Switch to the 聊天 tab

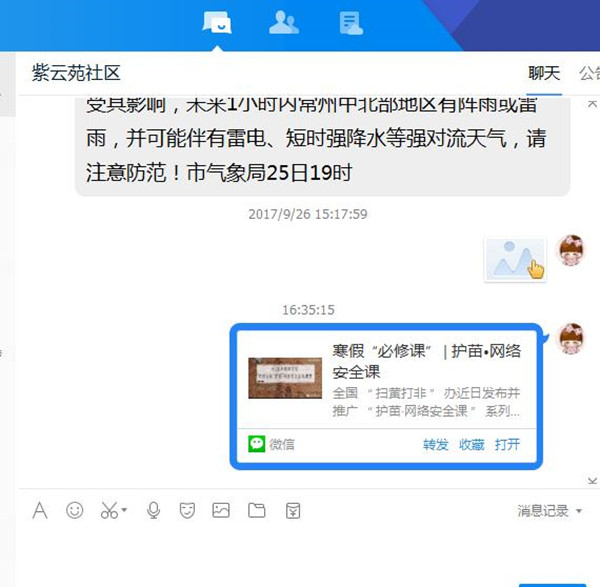[544, 73]
